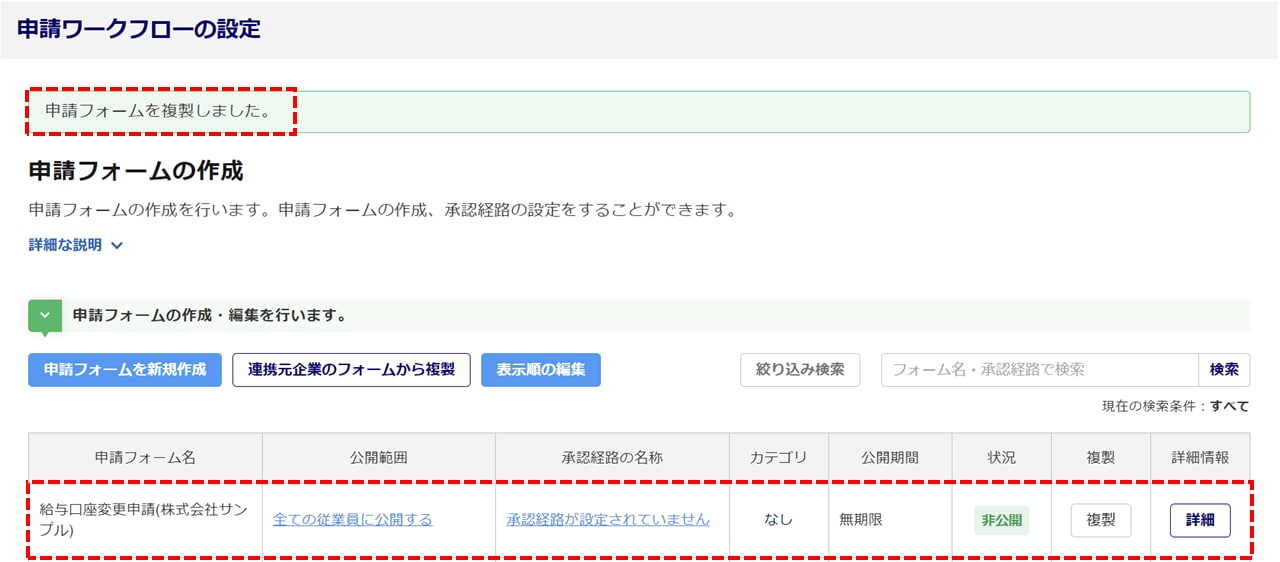Open 詳細 for the 給与口座変更申請 form

[1200, 521]
